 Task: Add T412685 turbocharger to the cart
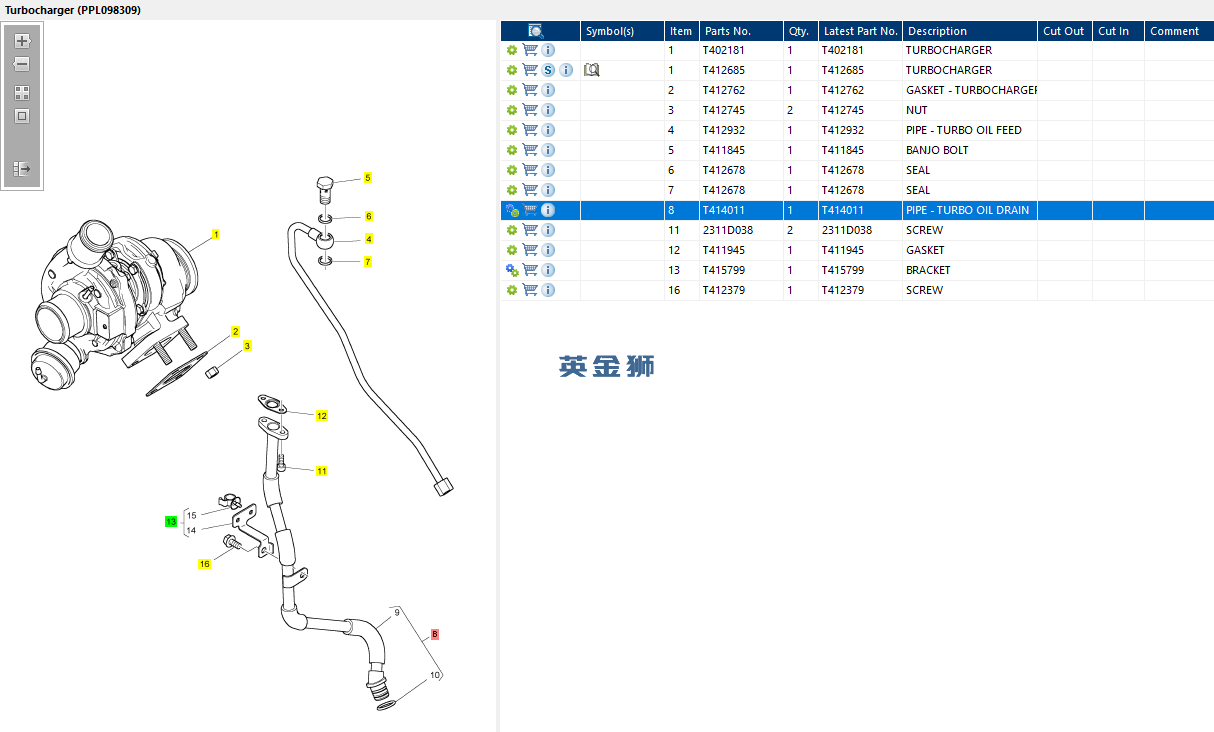530,70
